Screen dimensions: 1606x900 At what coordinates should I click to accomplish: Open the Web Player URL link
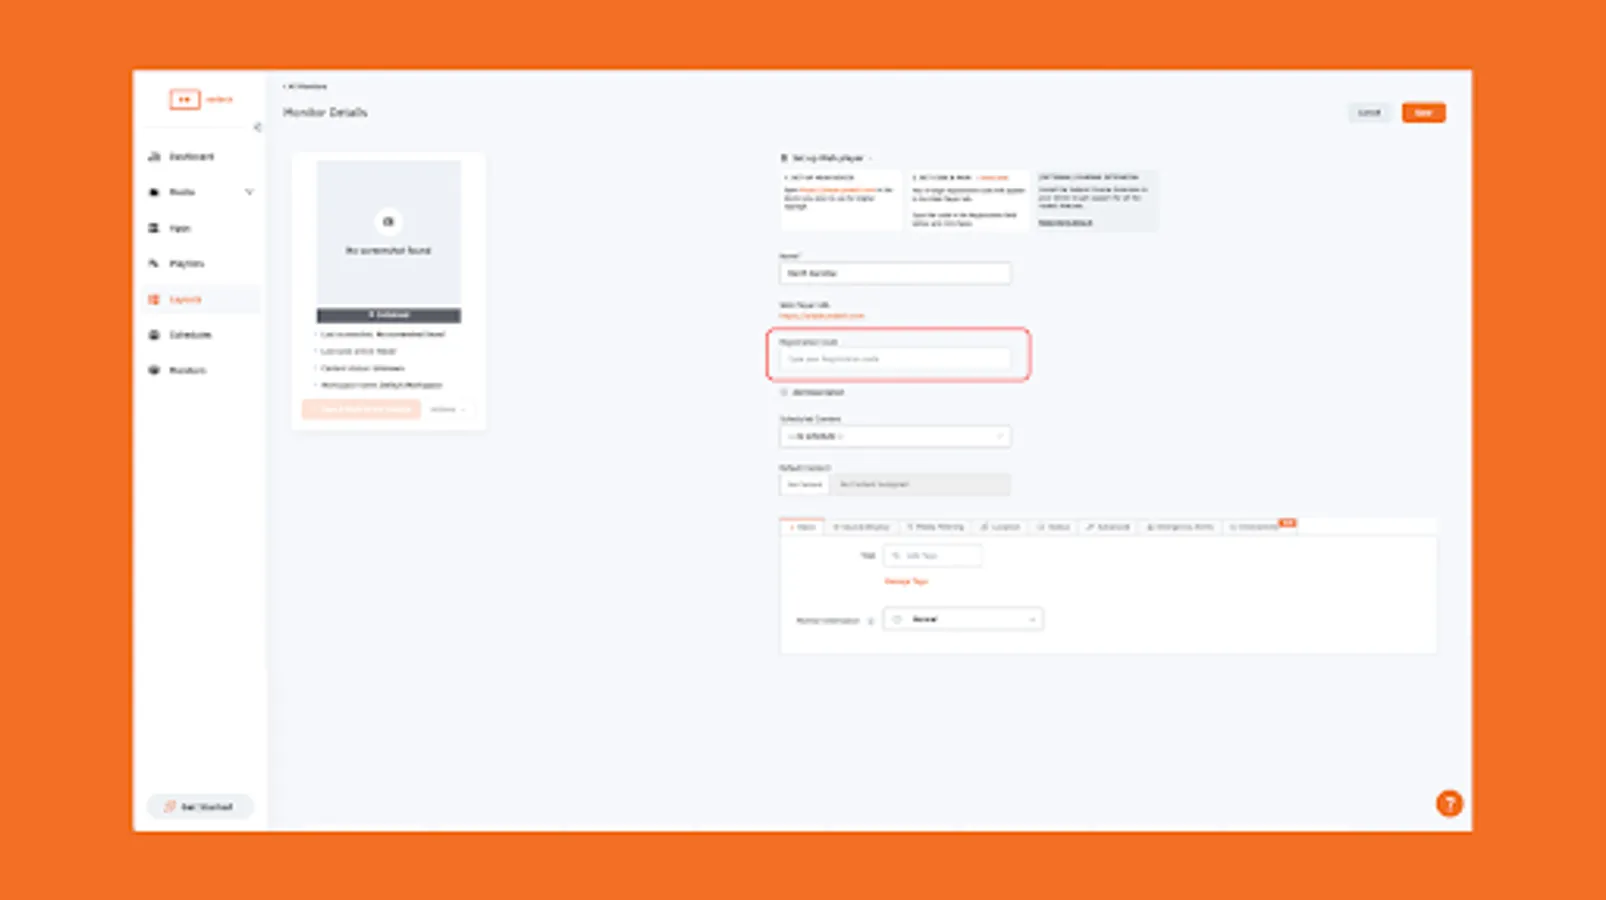821,316
